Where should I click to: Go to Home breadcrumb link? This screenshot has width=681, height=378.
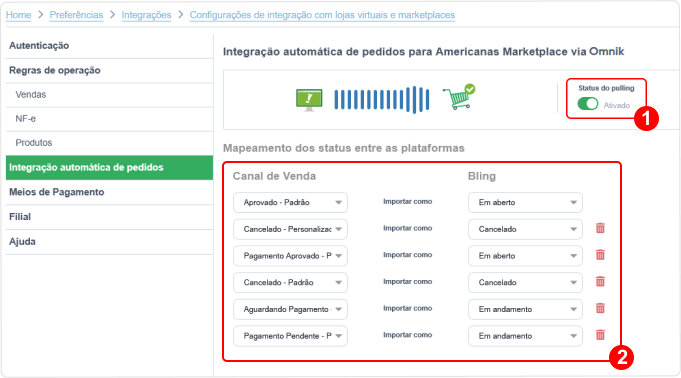[x=18, y=15]
